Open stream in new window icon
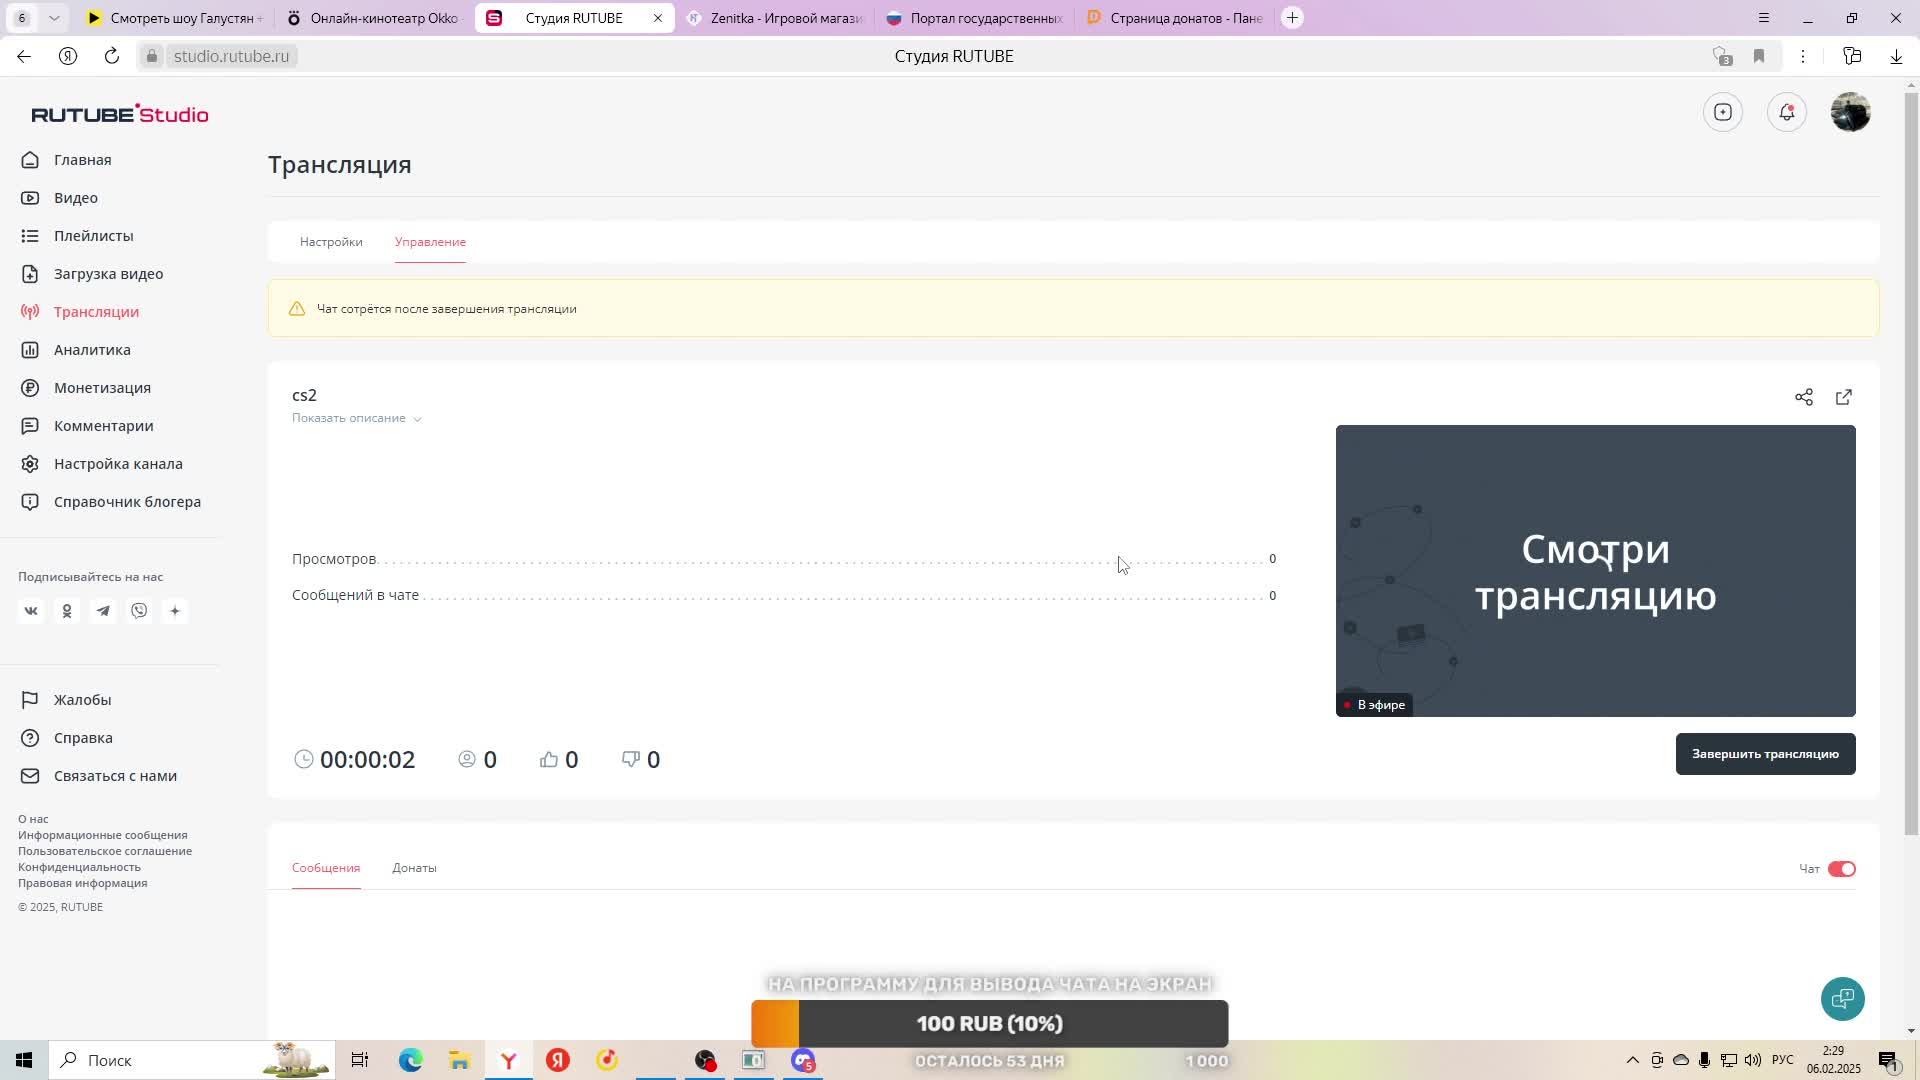1920x1080 pixels. [x=1844, y=397]
